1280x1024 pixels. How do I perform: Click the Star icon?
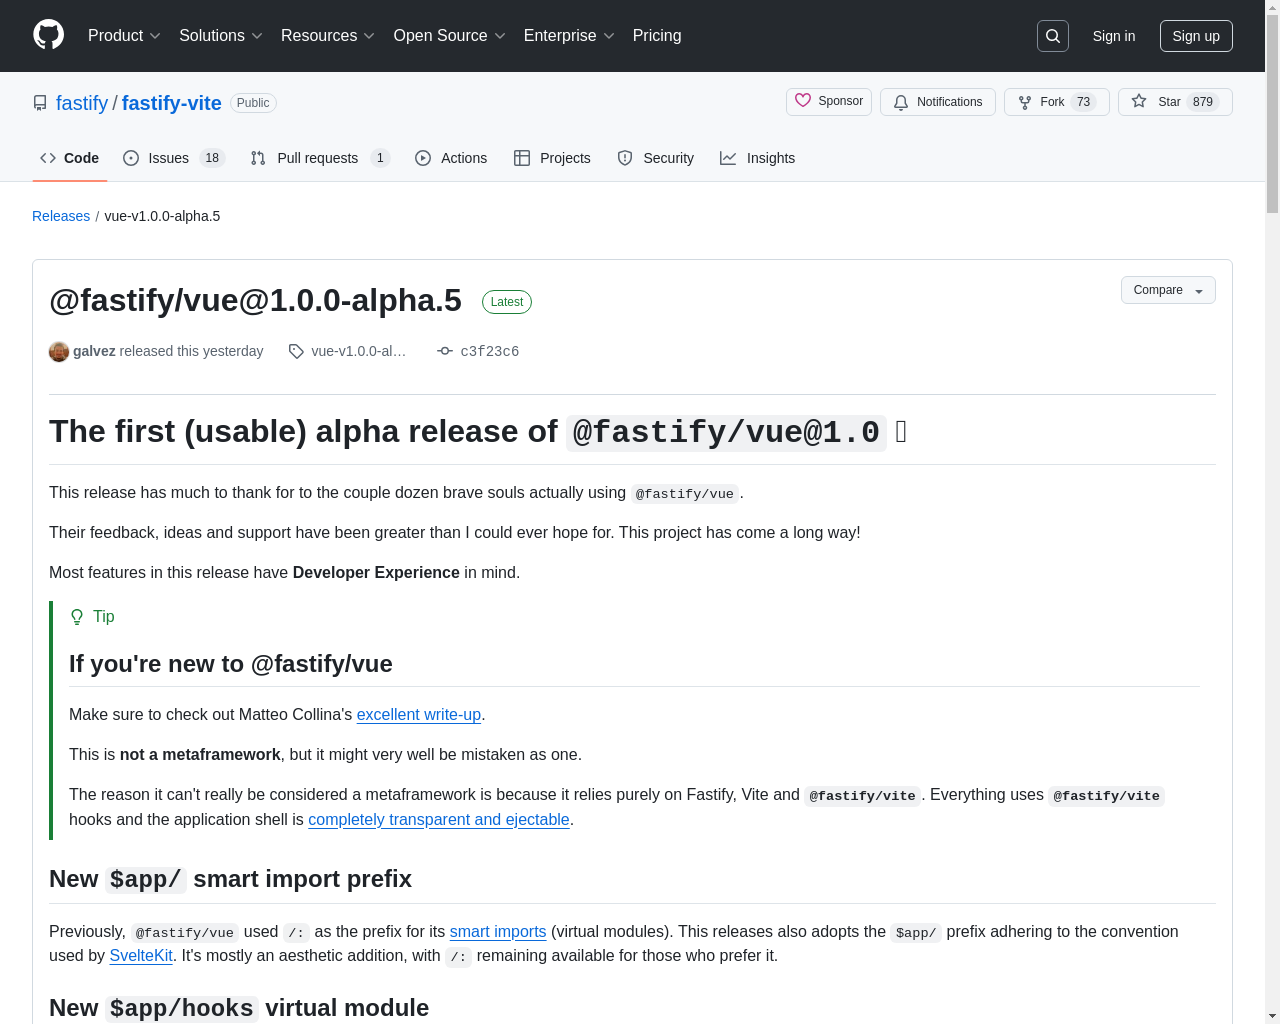click(x=1139, y=101)
